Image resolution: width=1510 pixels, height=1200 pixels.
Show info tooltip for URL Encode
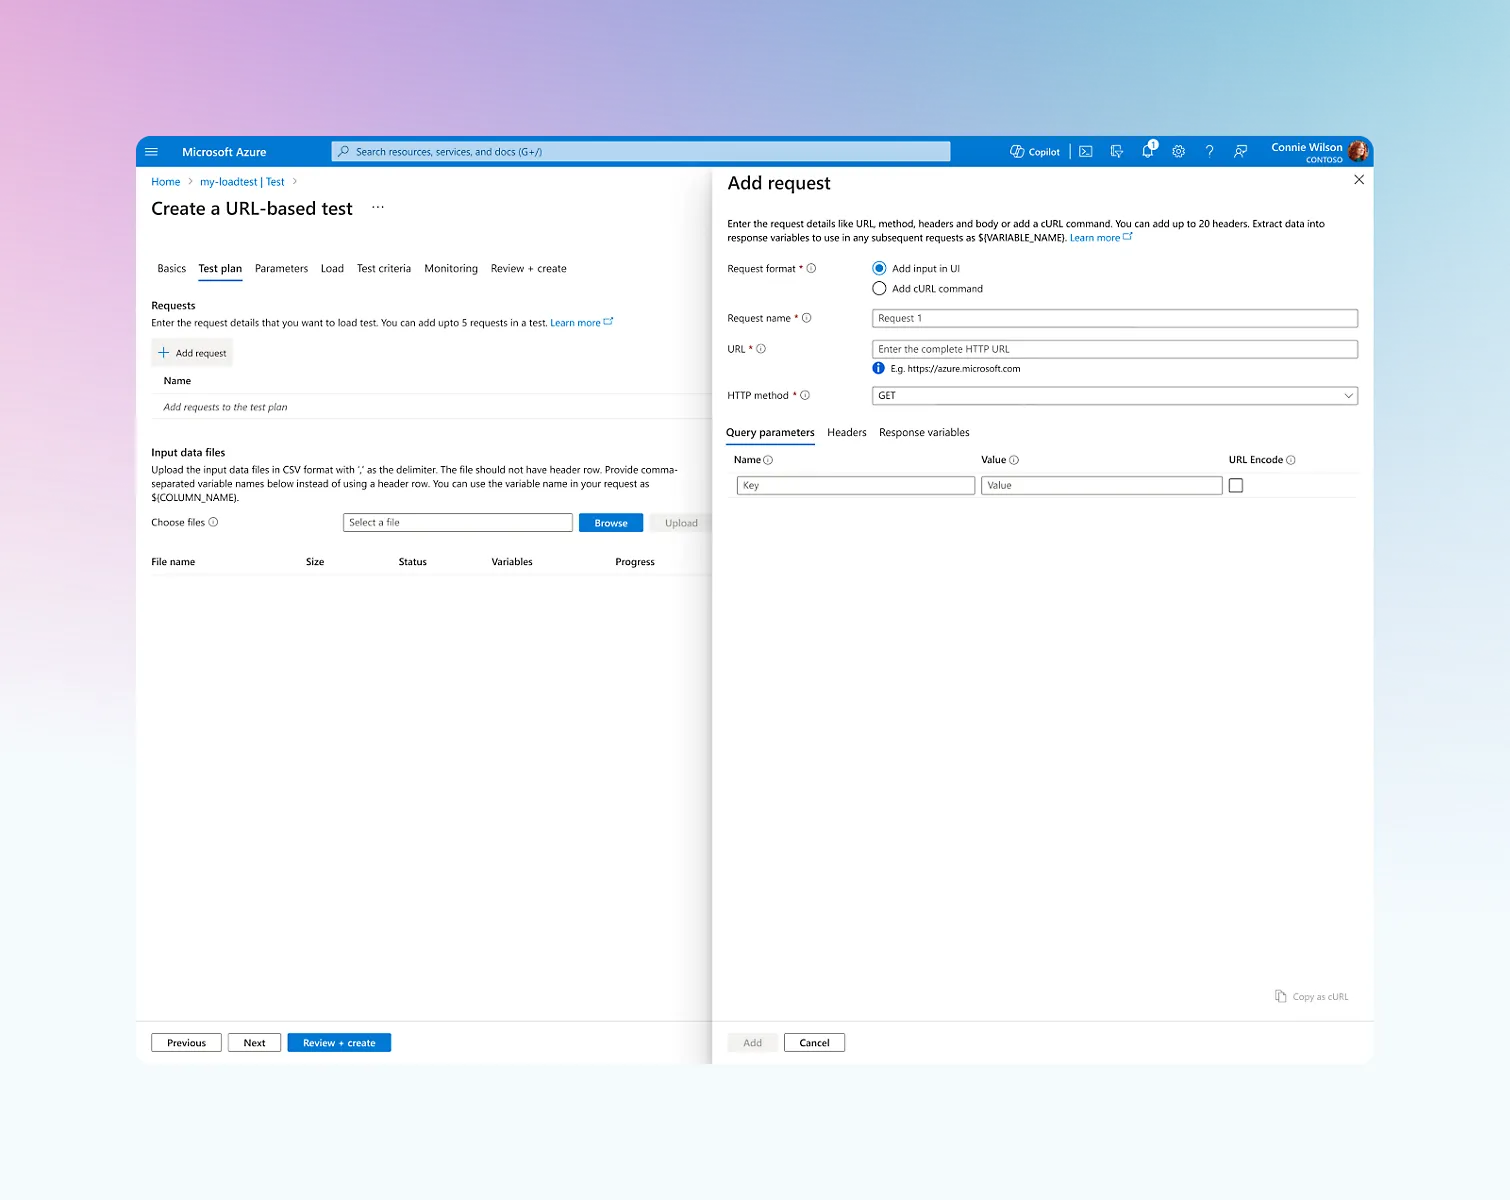point(1291,460)
